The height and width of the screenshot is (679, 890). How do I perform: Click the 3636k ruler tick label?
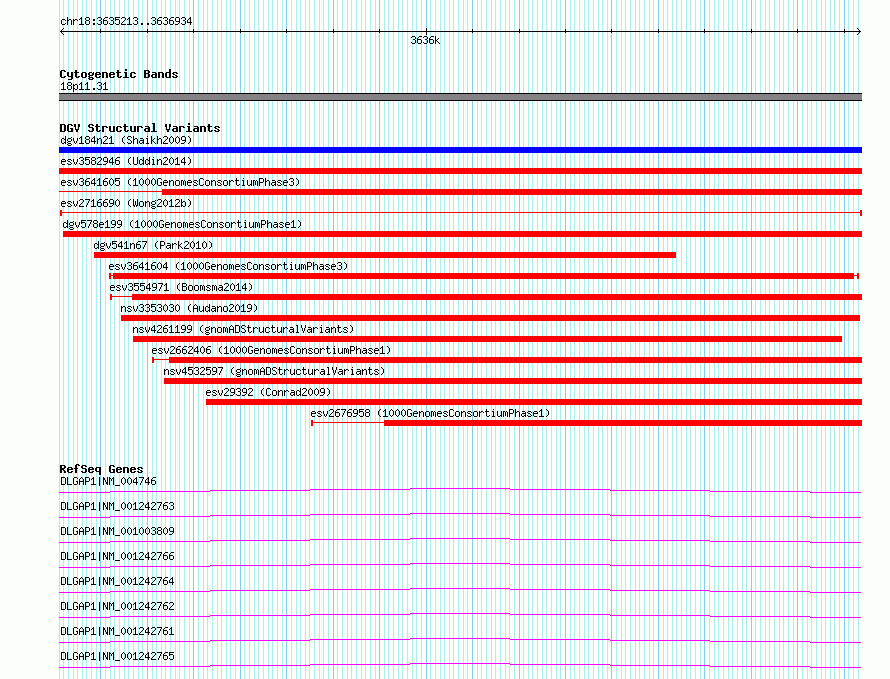click(425, 40)
